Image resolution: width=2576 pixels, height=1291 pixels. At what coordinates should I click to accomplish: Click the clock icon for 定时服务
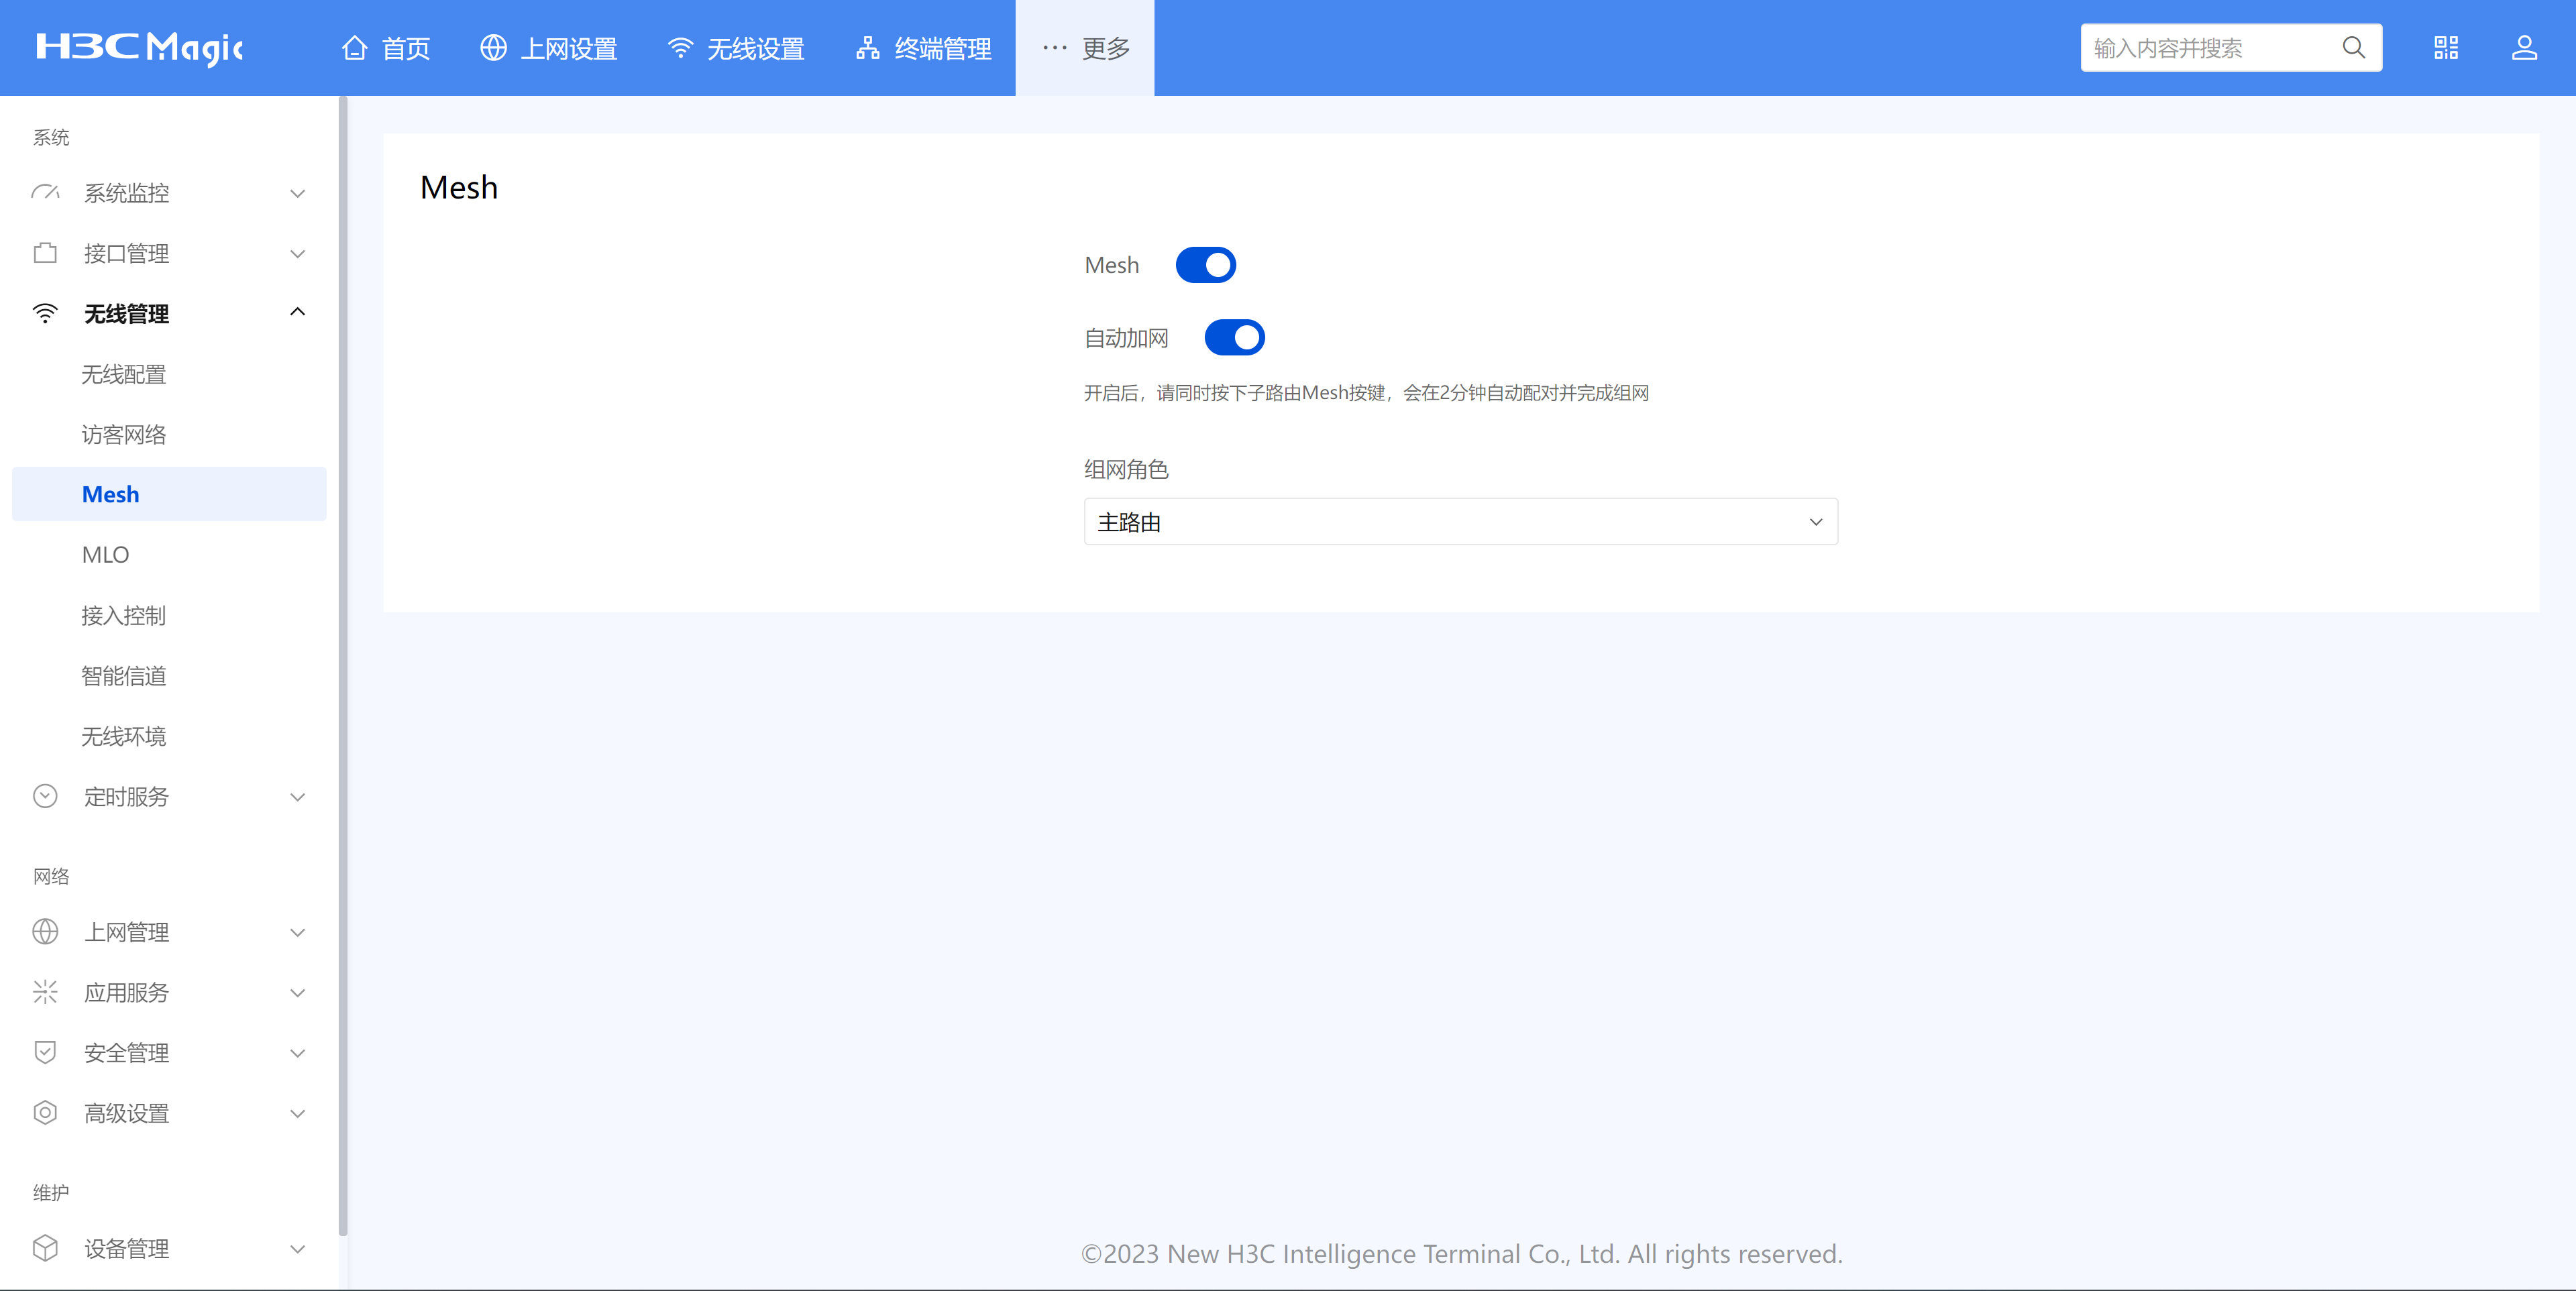tap(45, 797)
